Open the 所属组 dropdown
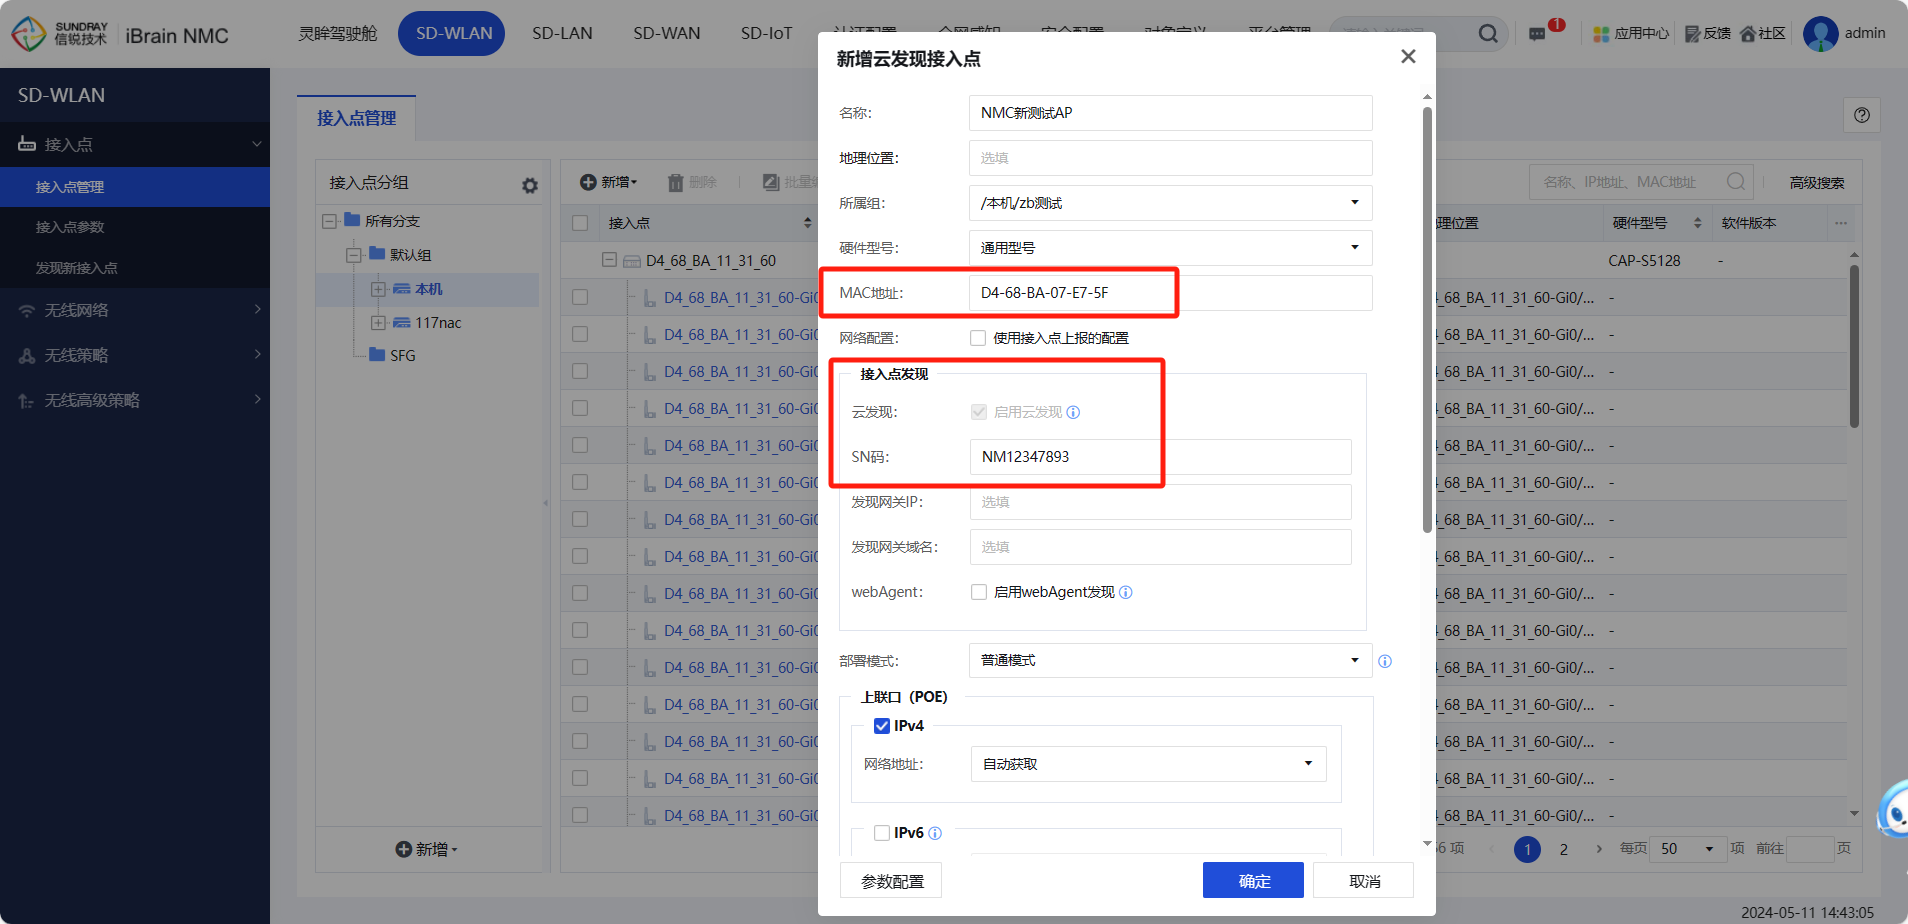This screenshot has height=924, width=1908. point(1170,203)
